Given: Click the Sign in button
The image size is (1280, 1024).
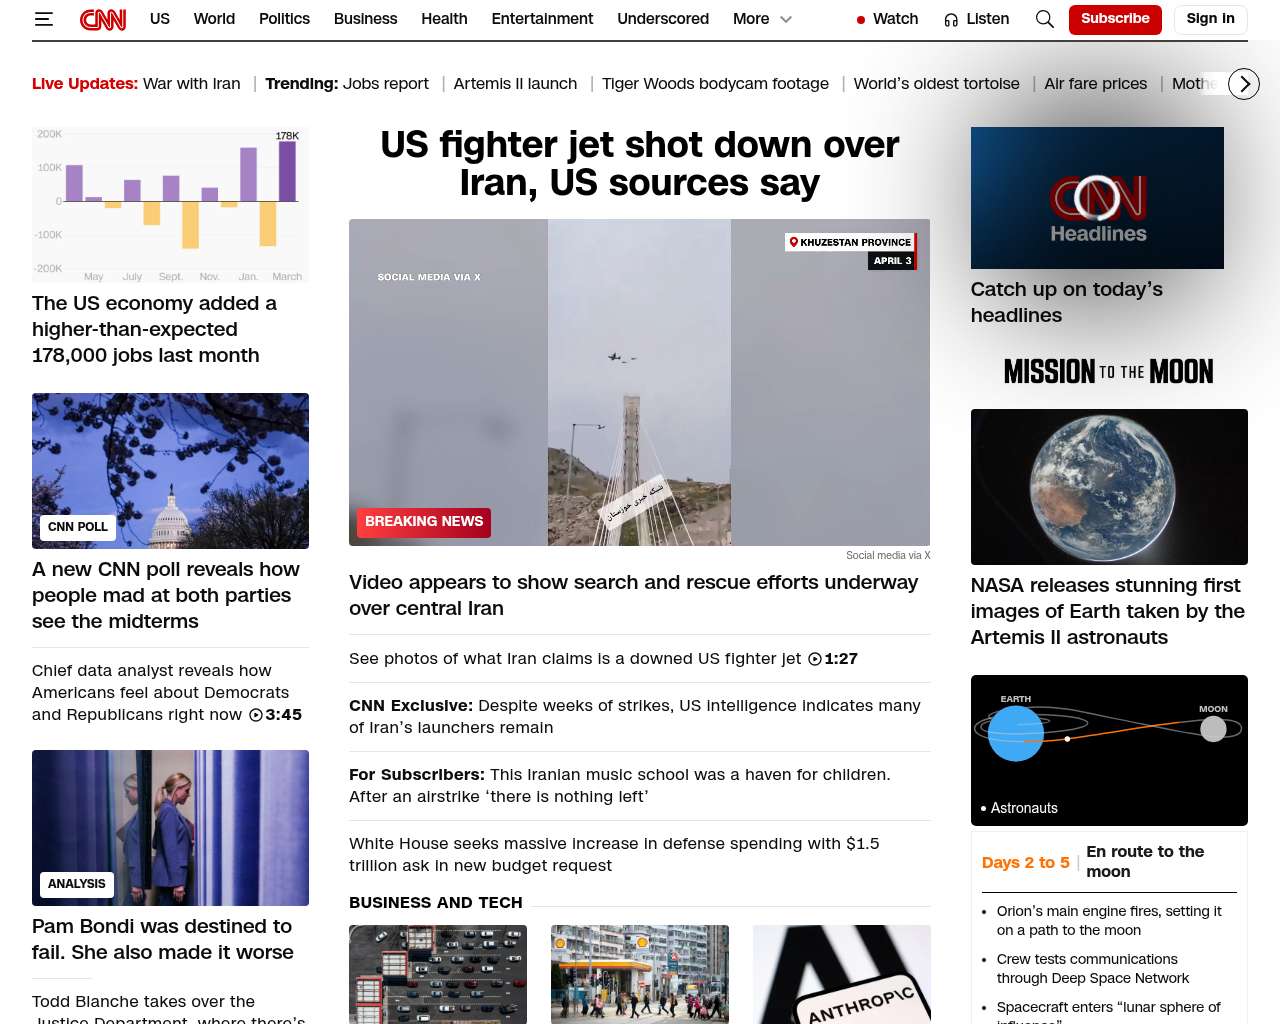Looking at the screenshot, I should click(x=1210, y=19).
